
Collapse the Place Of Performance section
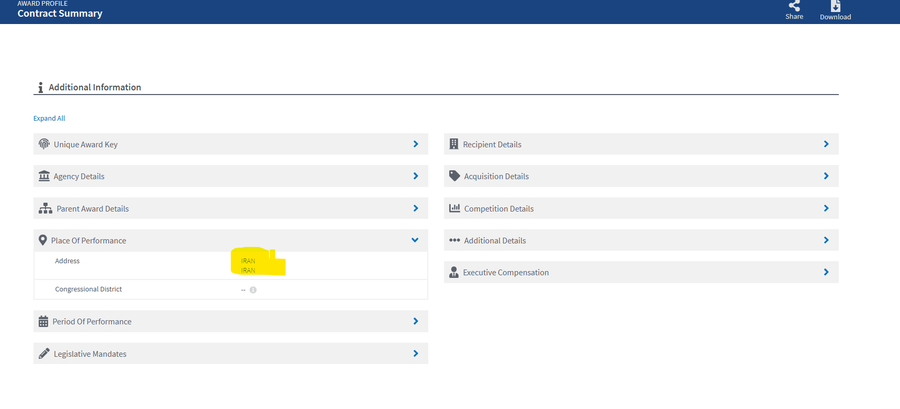click(414, 240)
